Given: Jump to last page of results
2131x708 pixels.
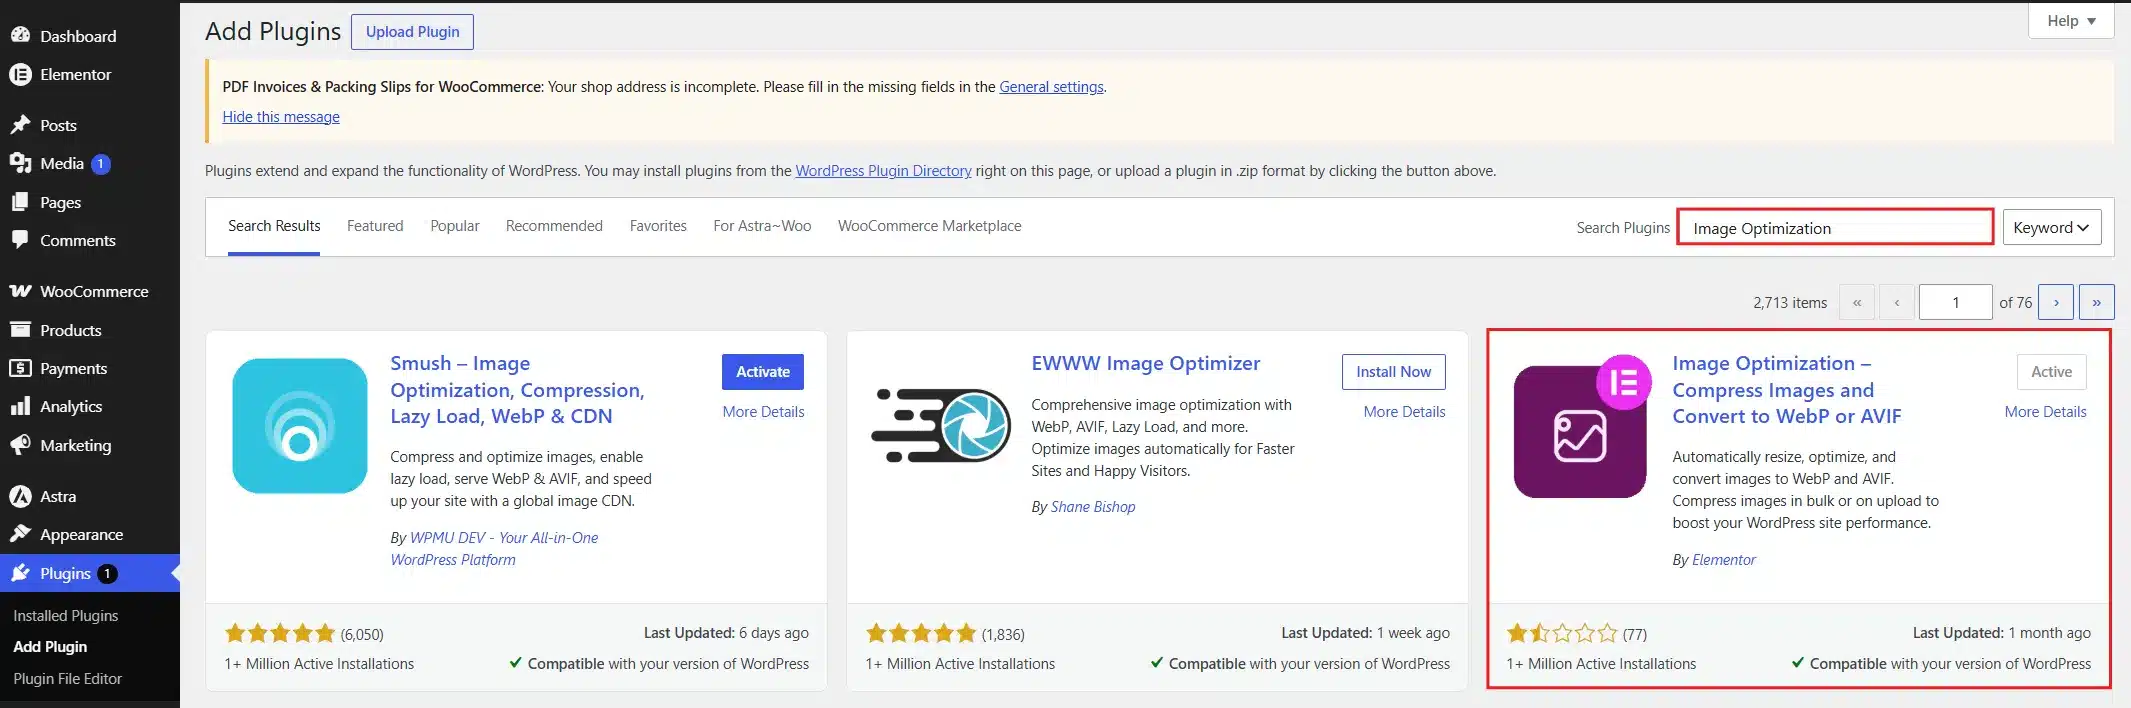Looking at the screenshot, I should coord(2096,302).
